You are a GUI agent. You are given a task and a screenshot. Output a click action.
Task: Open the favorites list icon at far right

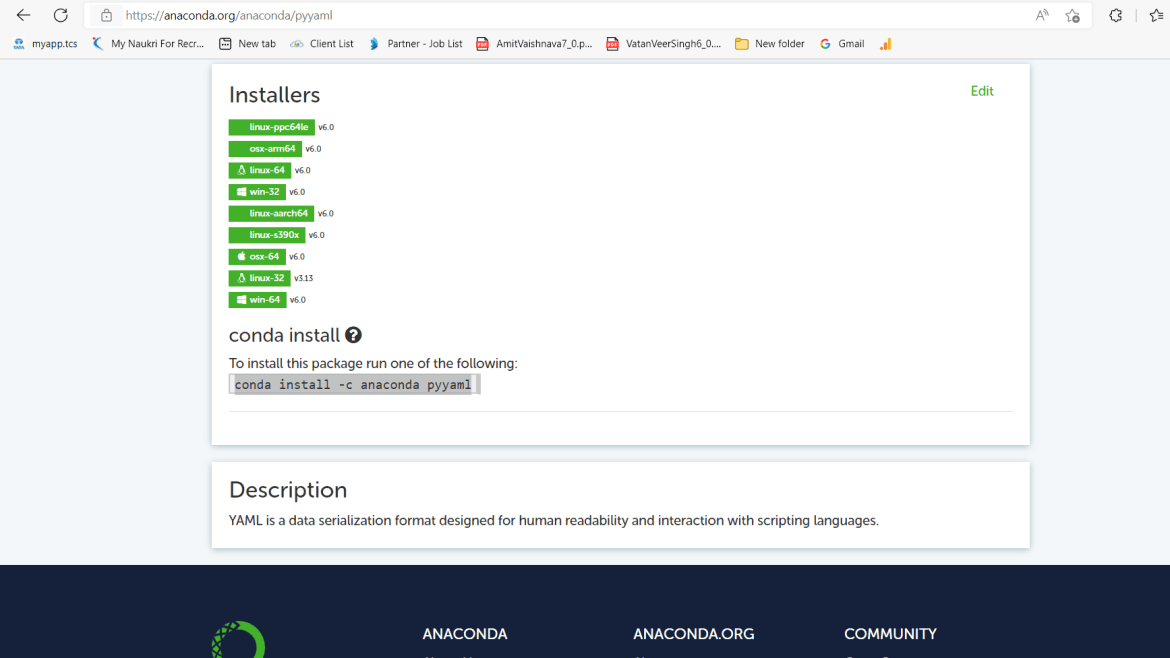click(1157, 15)
